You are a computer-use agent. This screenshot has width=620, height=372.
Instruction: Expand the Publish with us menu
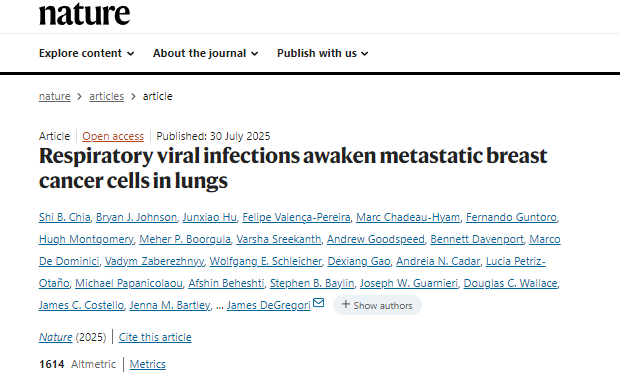click(323, 53)
